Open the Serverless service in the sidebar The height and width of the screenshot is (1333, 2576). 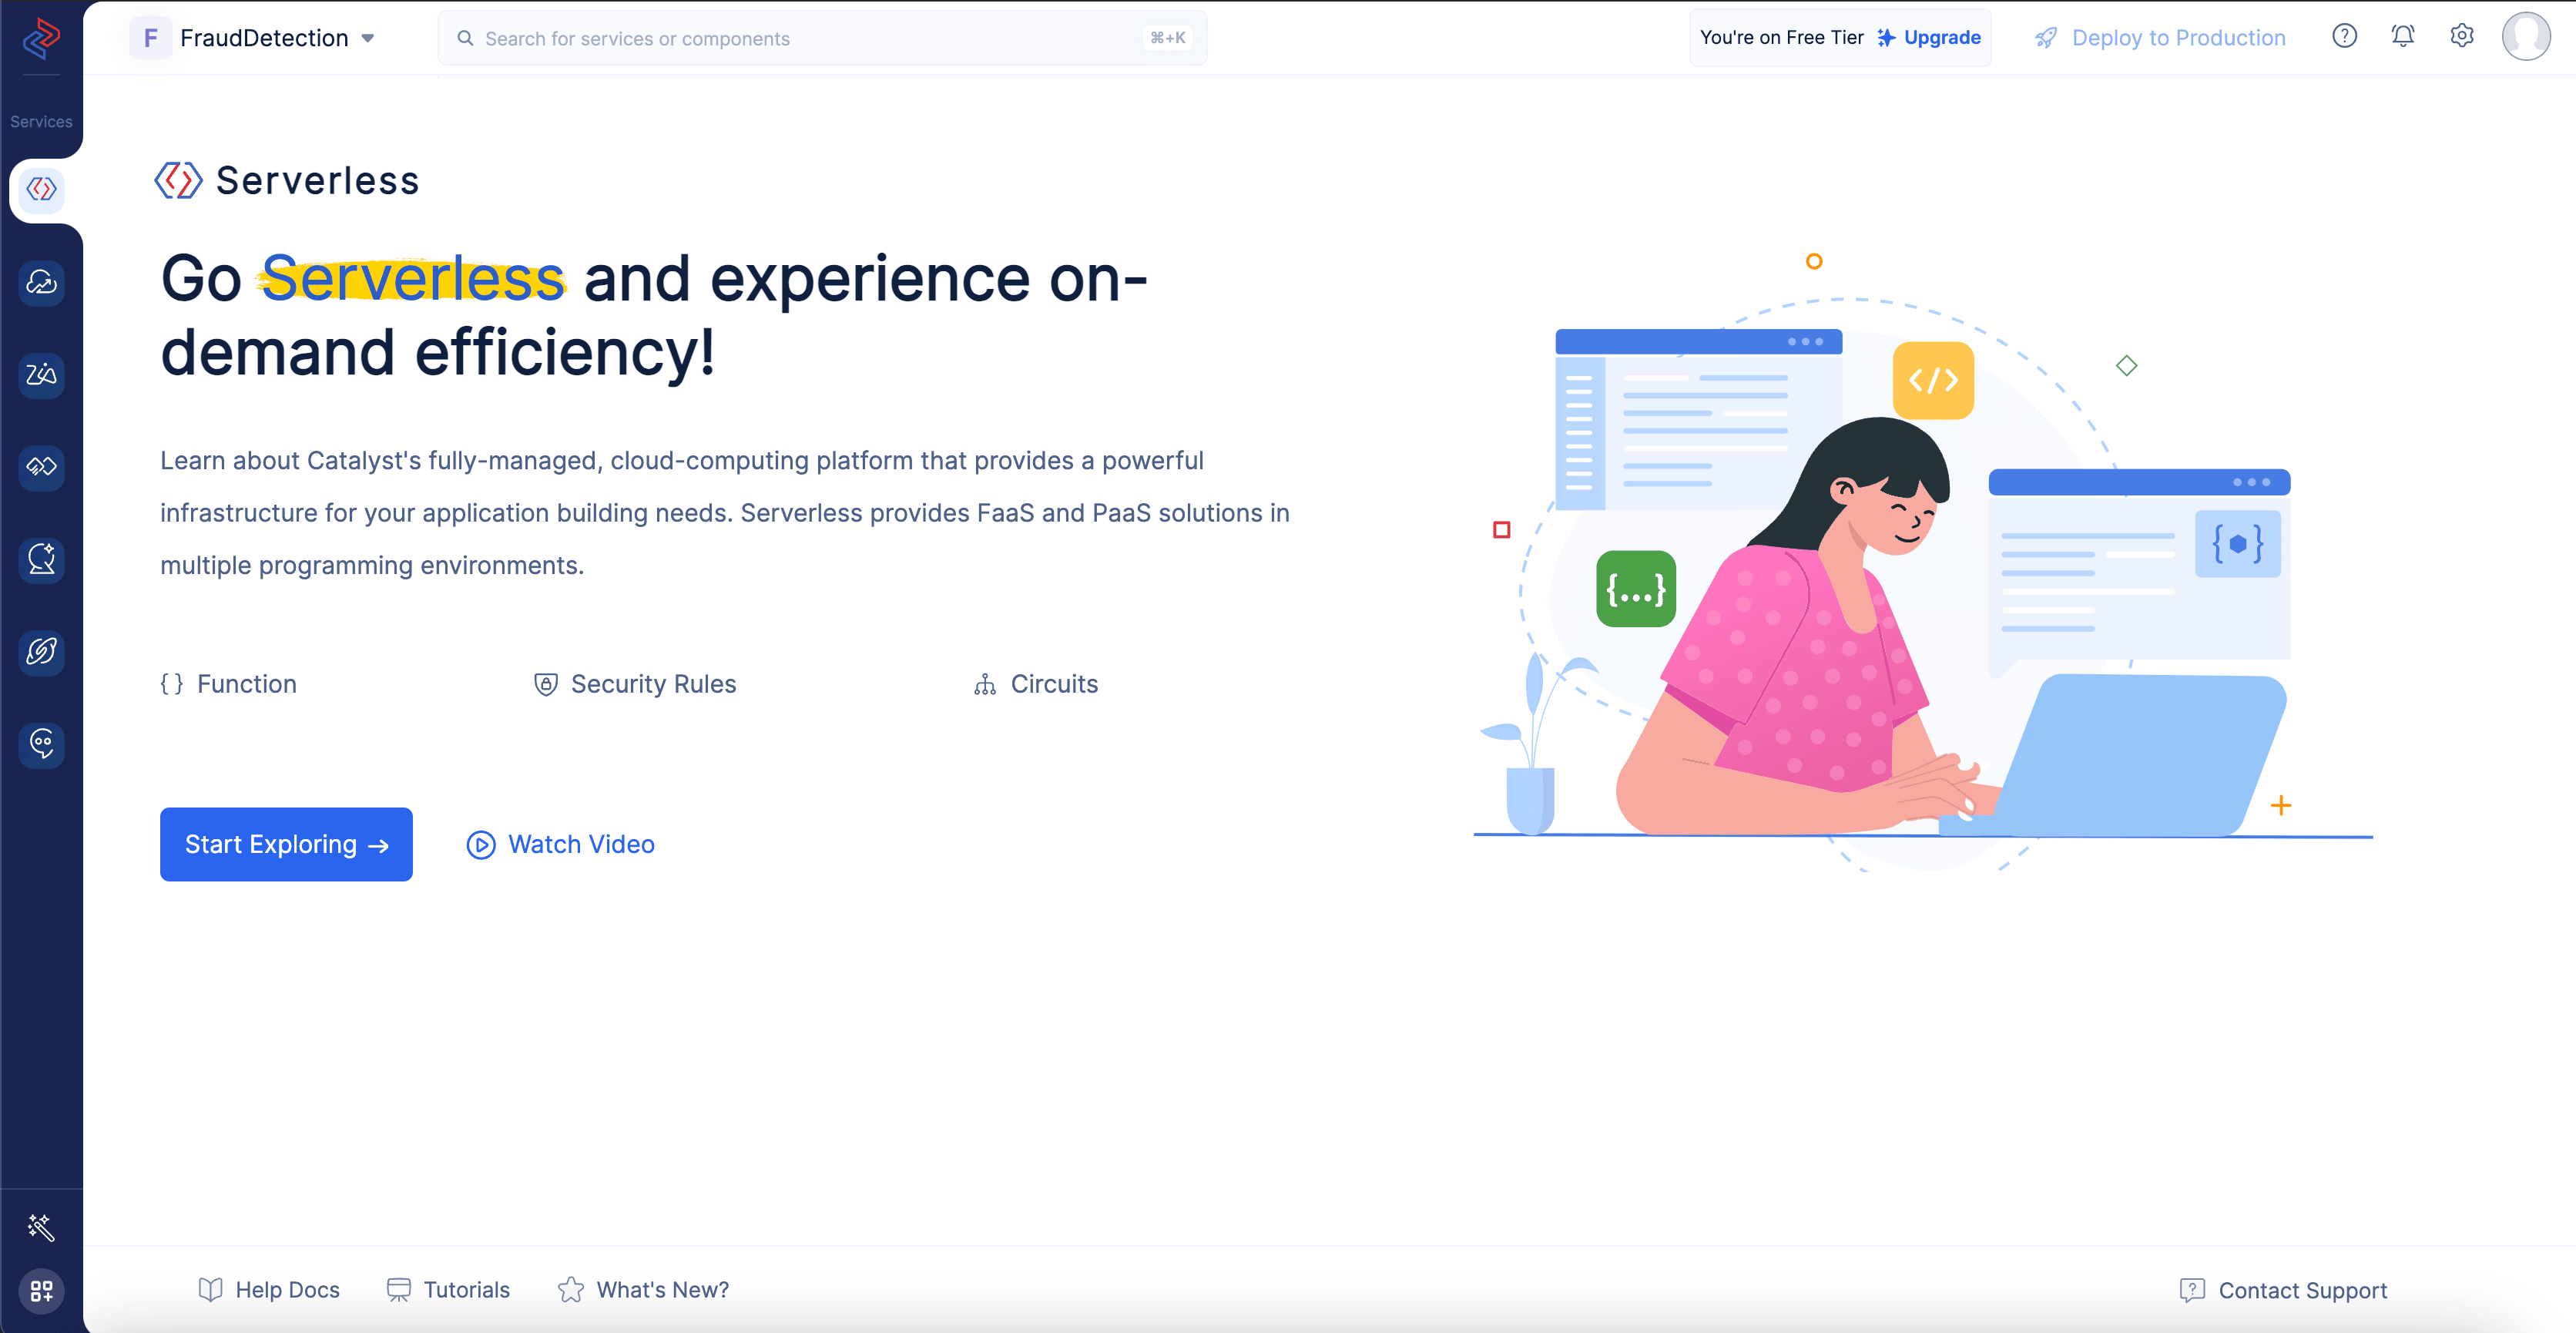pos(41,189)
